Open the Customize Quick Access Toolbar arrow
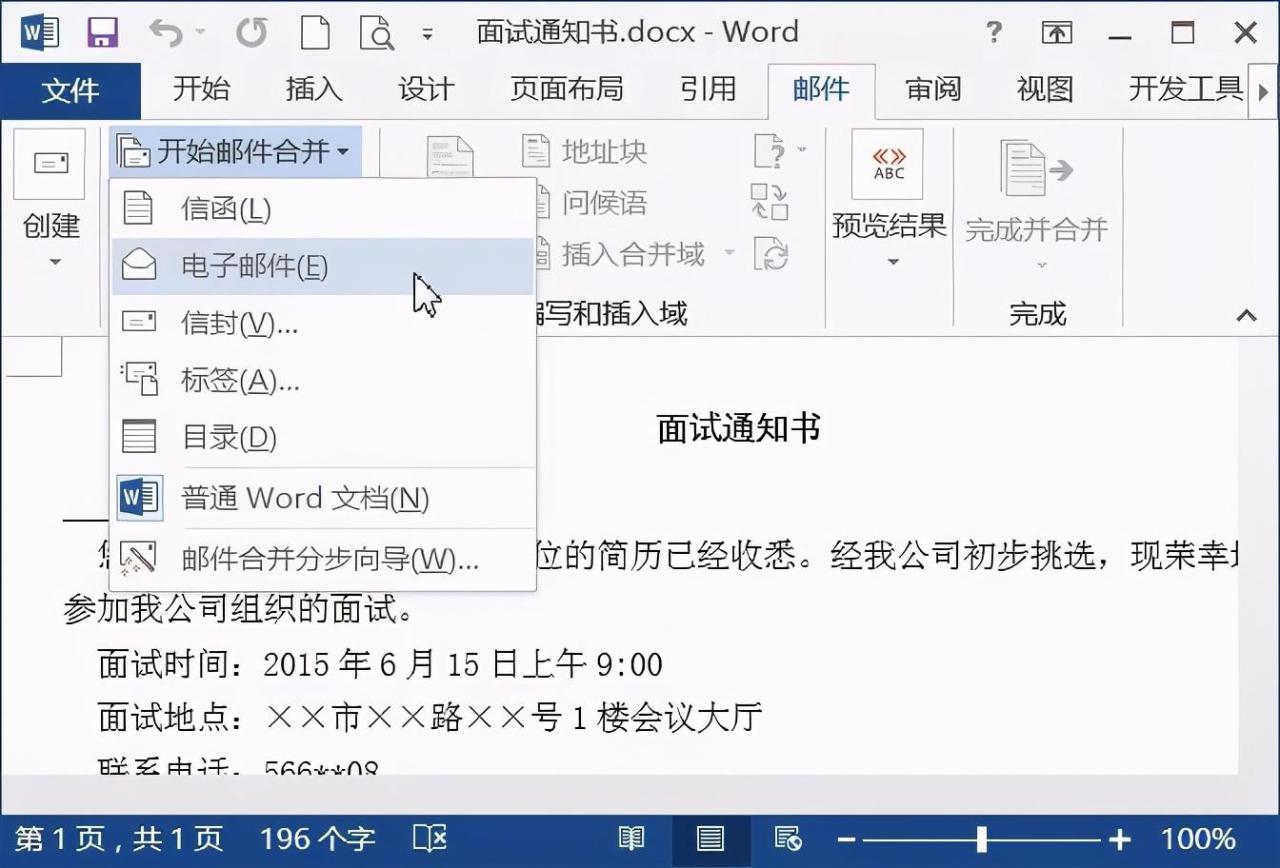This screenshot has width=1280, height=868. point(428,34)
